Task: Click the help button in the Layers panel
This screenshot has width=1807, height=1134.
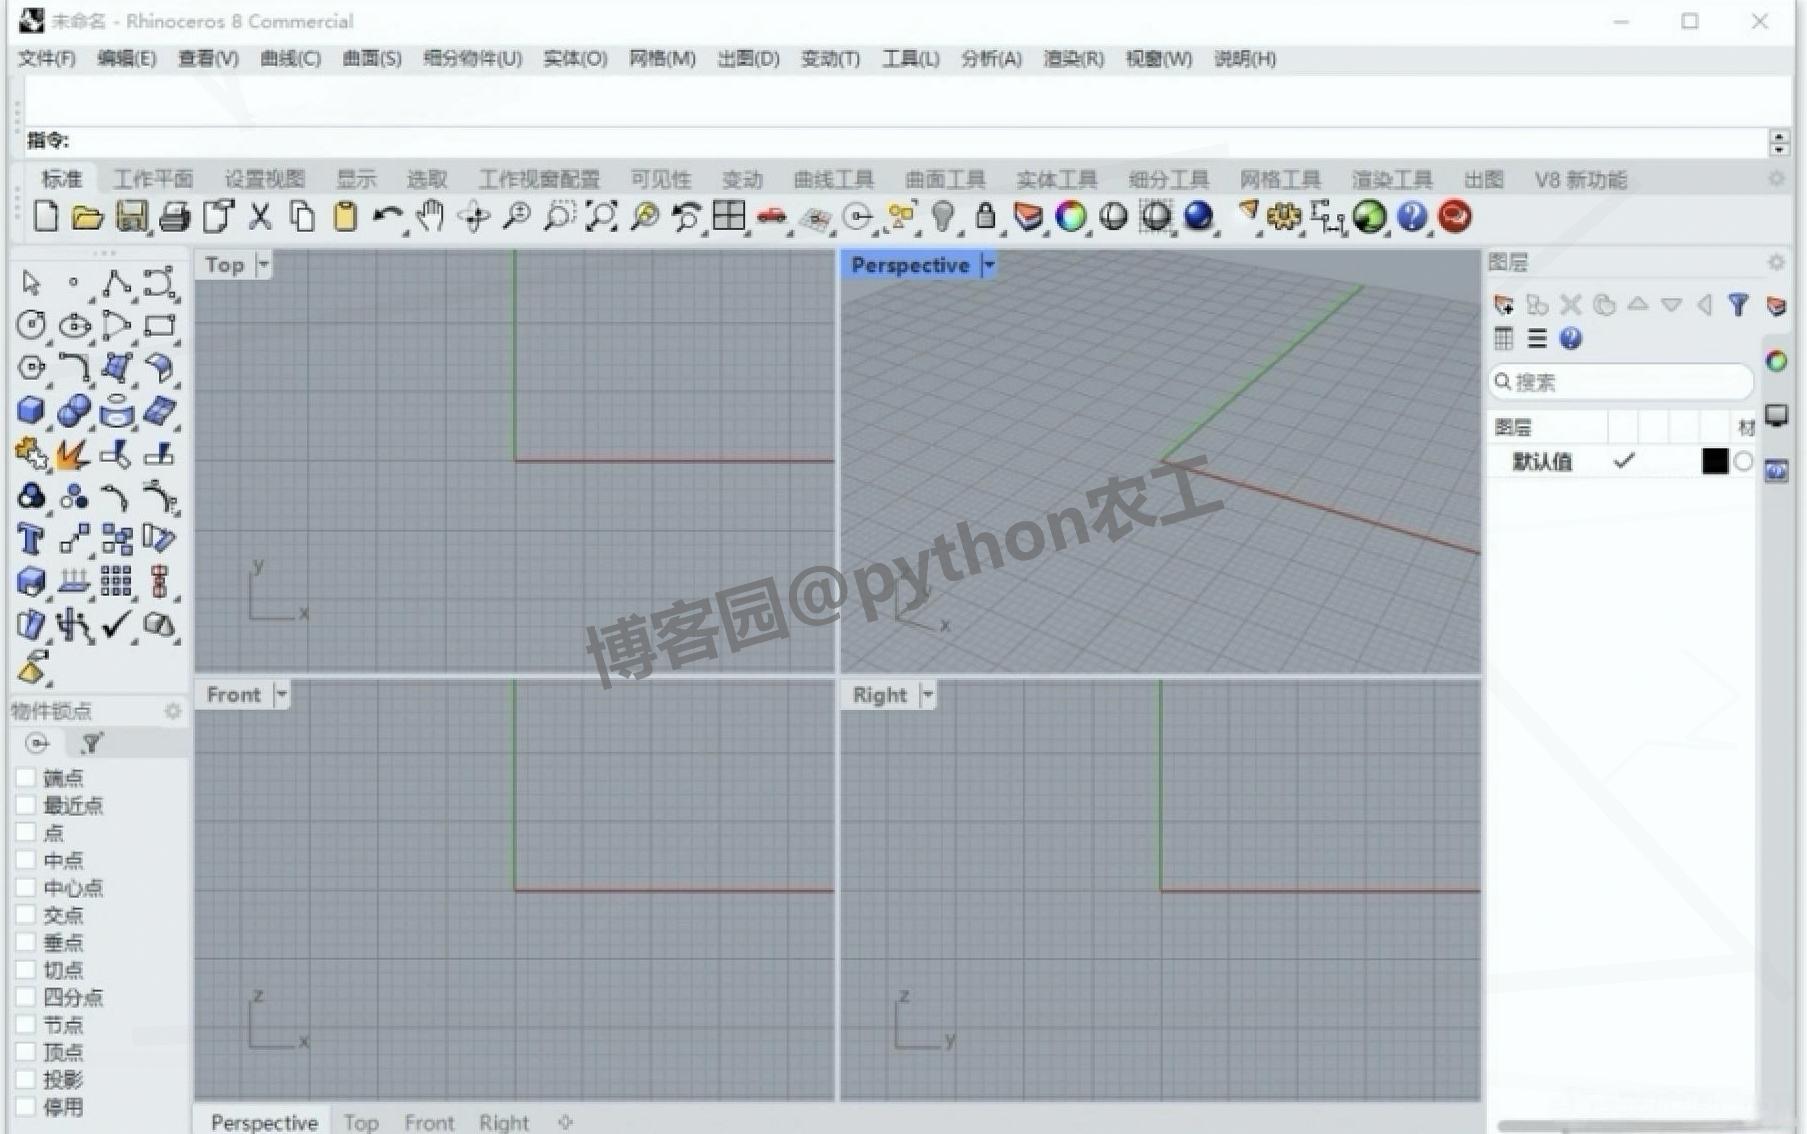Action: (x=1572, y=339)
